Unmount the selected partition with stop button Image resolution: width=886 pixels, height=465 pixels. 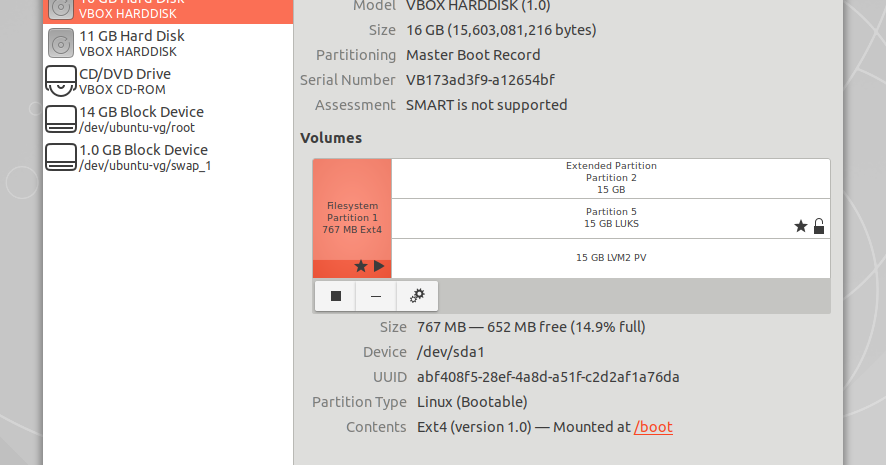click(336, 296)
